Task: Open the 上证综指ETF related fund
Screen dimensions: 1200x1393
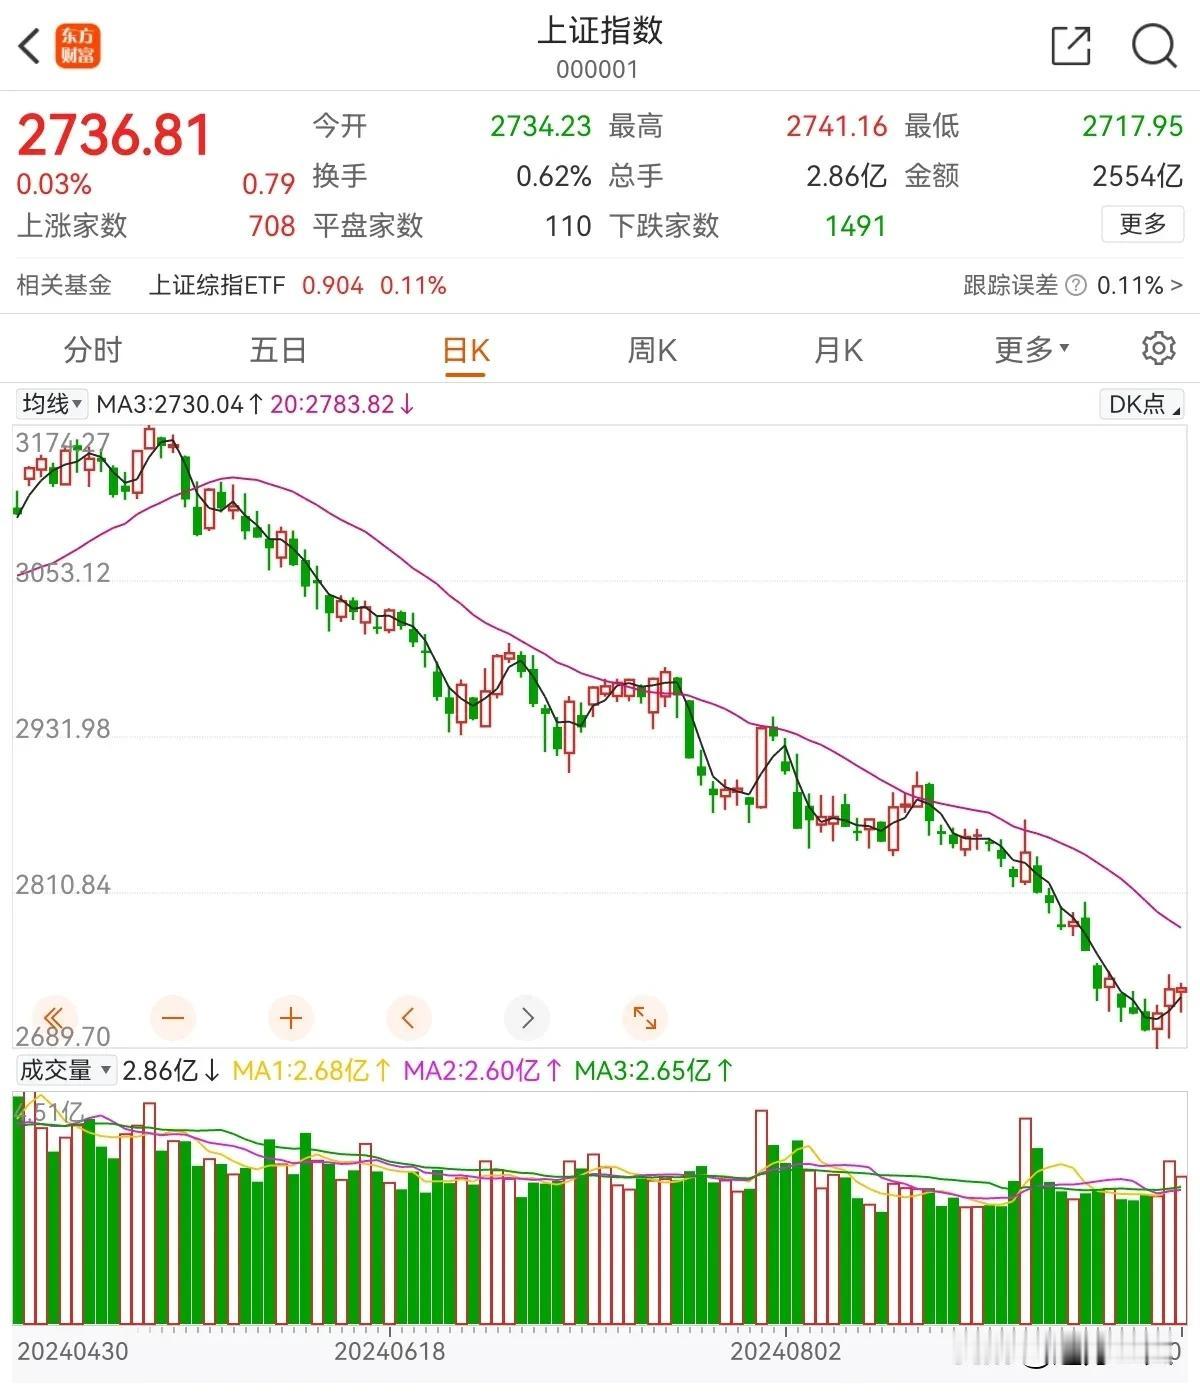Action: 217,286
